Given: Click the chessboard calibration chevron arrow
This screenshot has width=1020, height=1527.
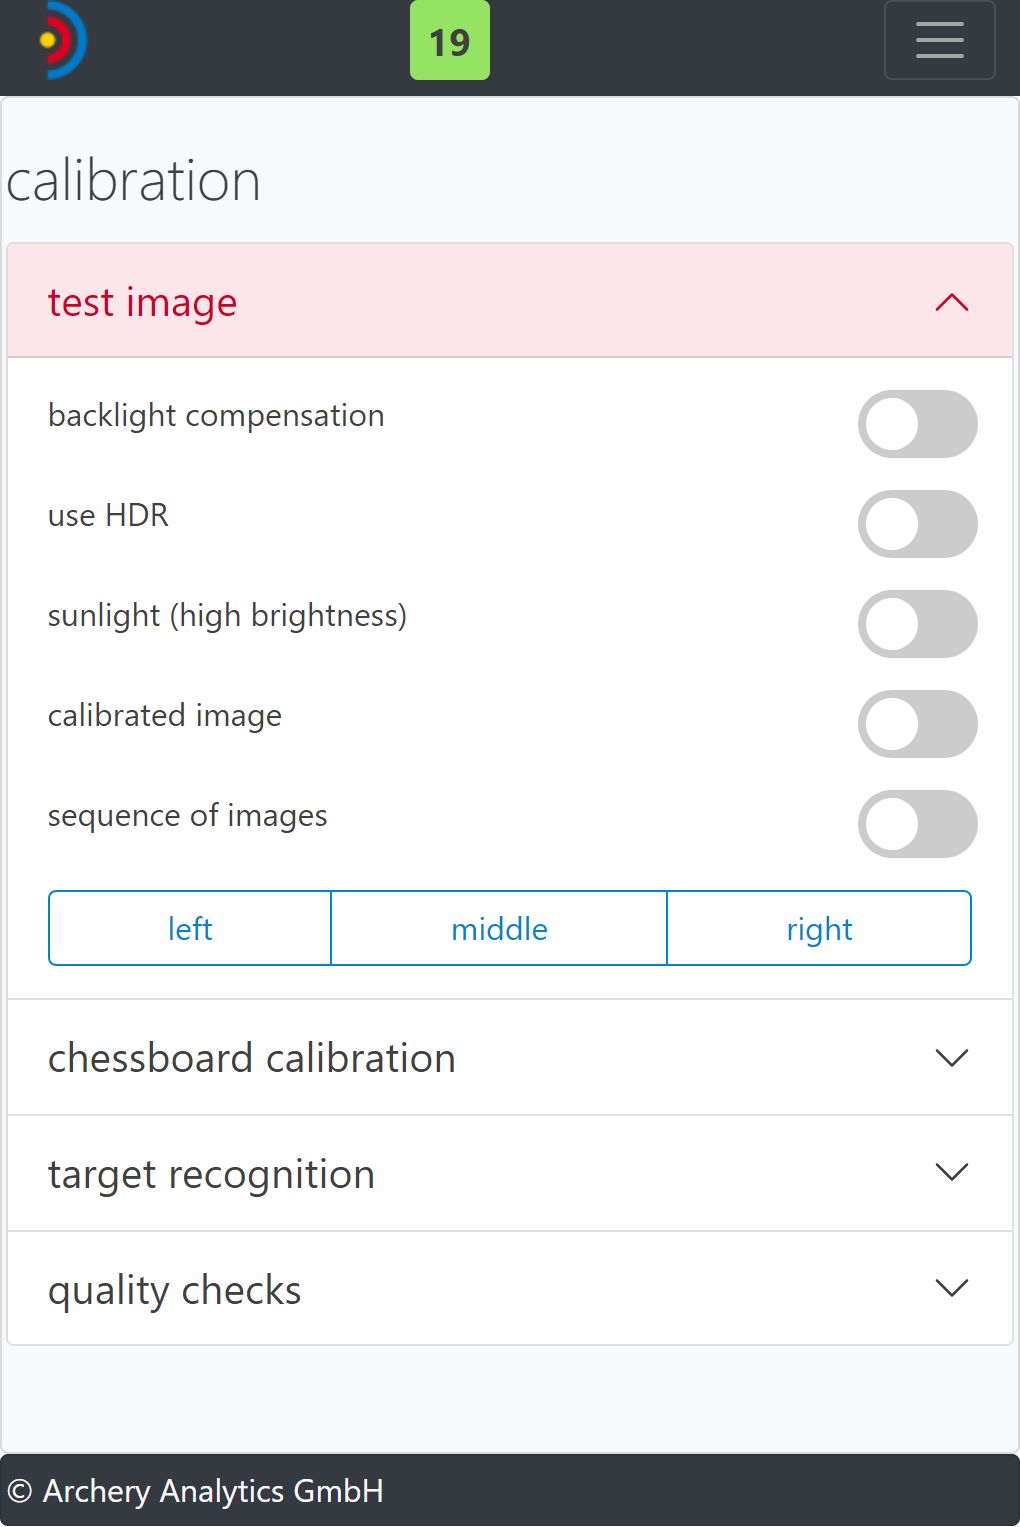Looking at the screenshot, I should point(951,1058).
